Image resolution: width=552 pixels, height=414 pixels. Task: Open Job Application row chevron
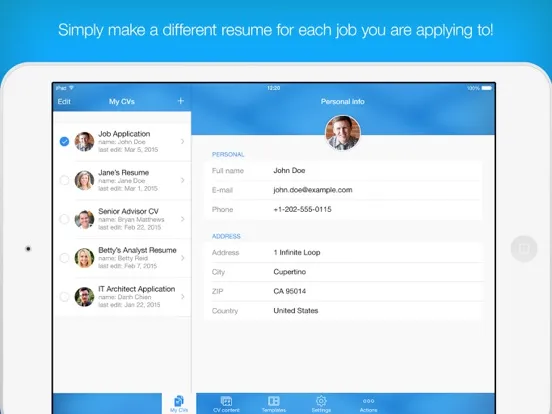[182, 142]
